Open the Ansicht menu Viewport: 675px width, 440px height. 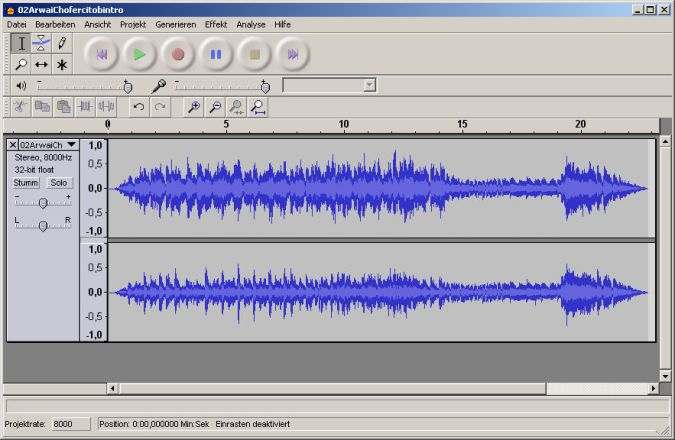97,25
